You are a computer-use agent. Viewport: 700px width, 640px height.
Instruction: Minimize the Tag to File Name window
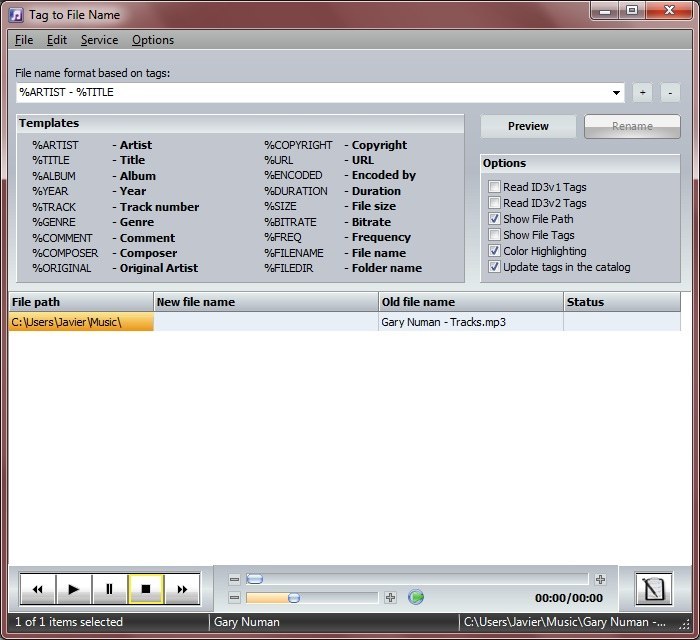click(x=605, y=11)
